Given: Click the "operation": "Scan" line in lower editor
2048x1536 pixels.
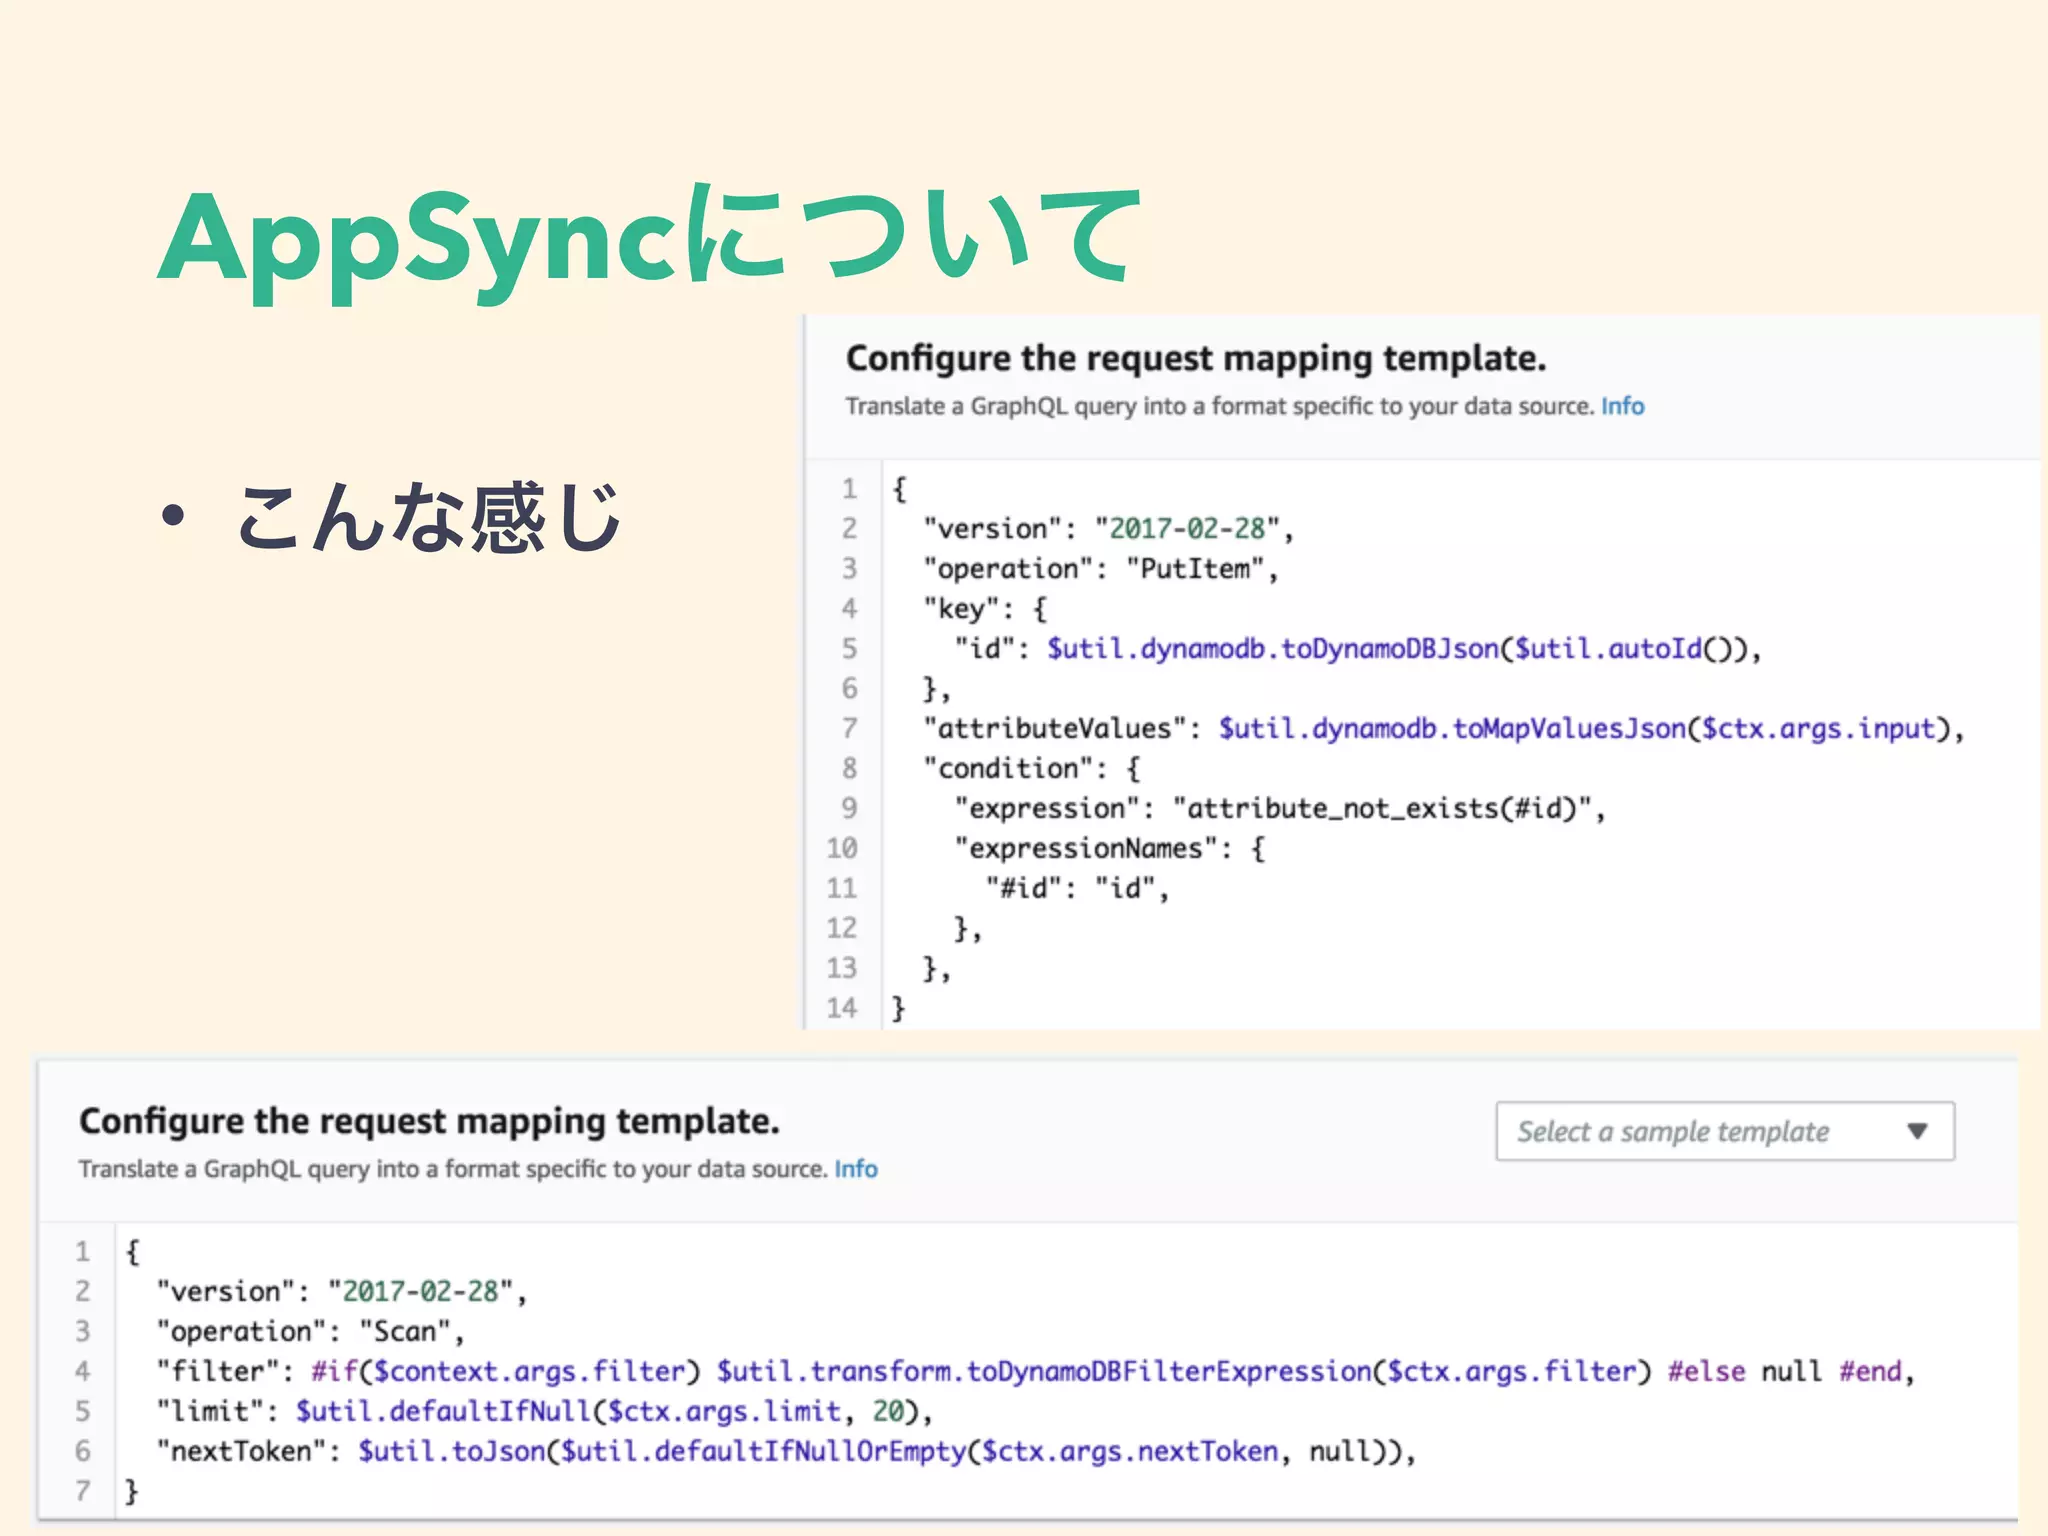Looking at the screenshot, I should point(310,1332).
